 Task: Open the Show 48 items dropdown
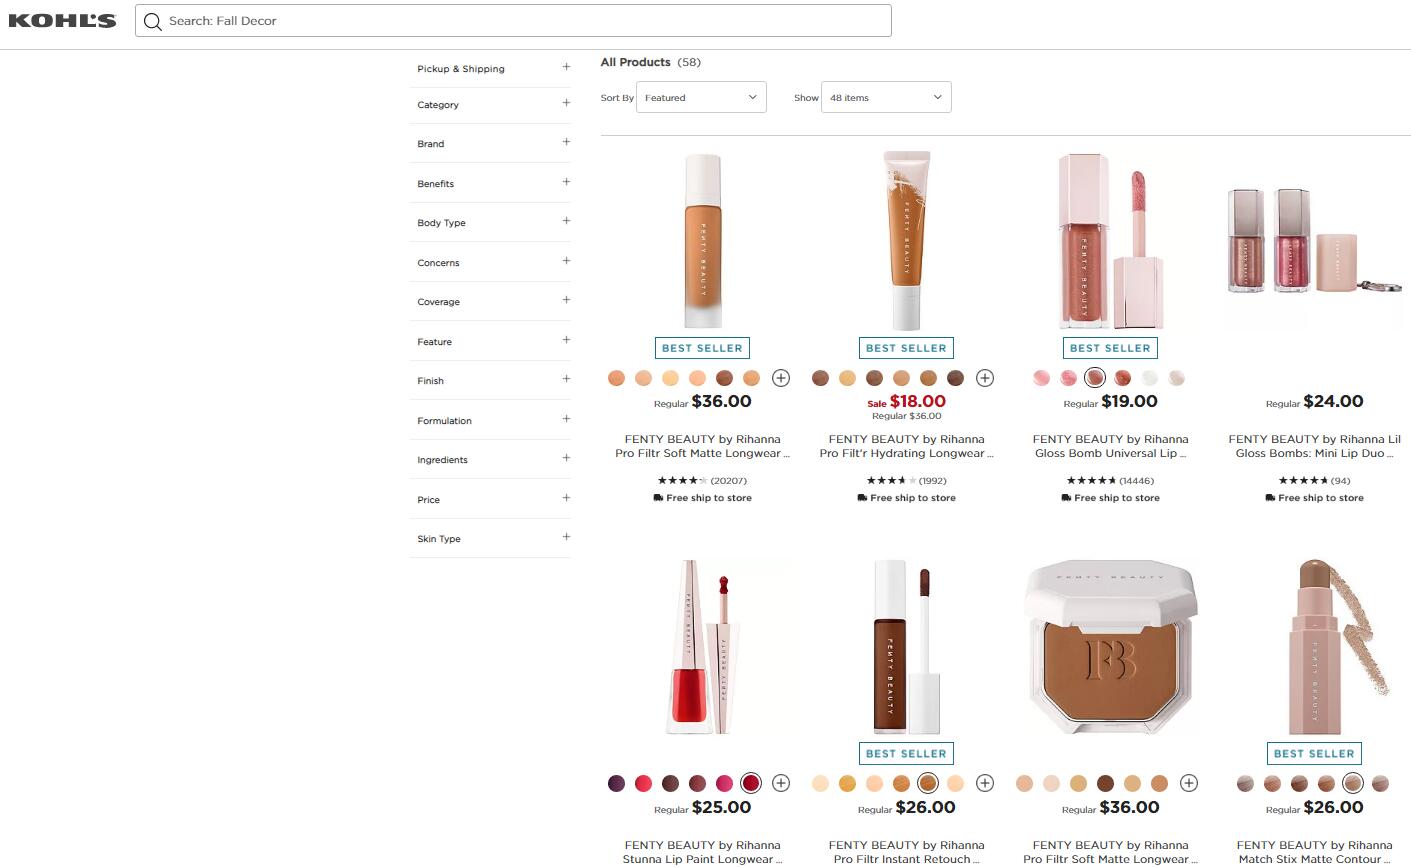886,97
